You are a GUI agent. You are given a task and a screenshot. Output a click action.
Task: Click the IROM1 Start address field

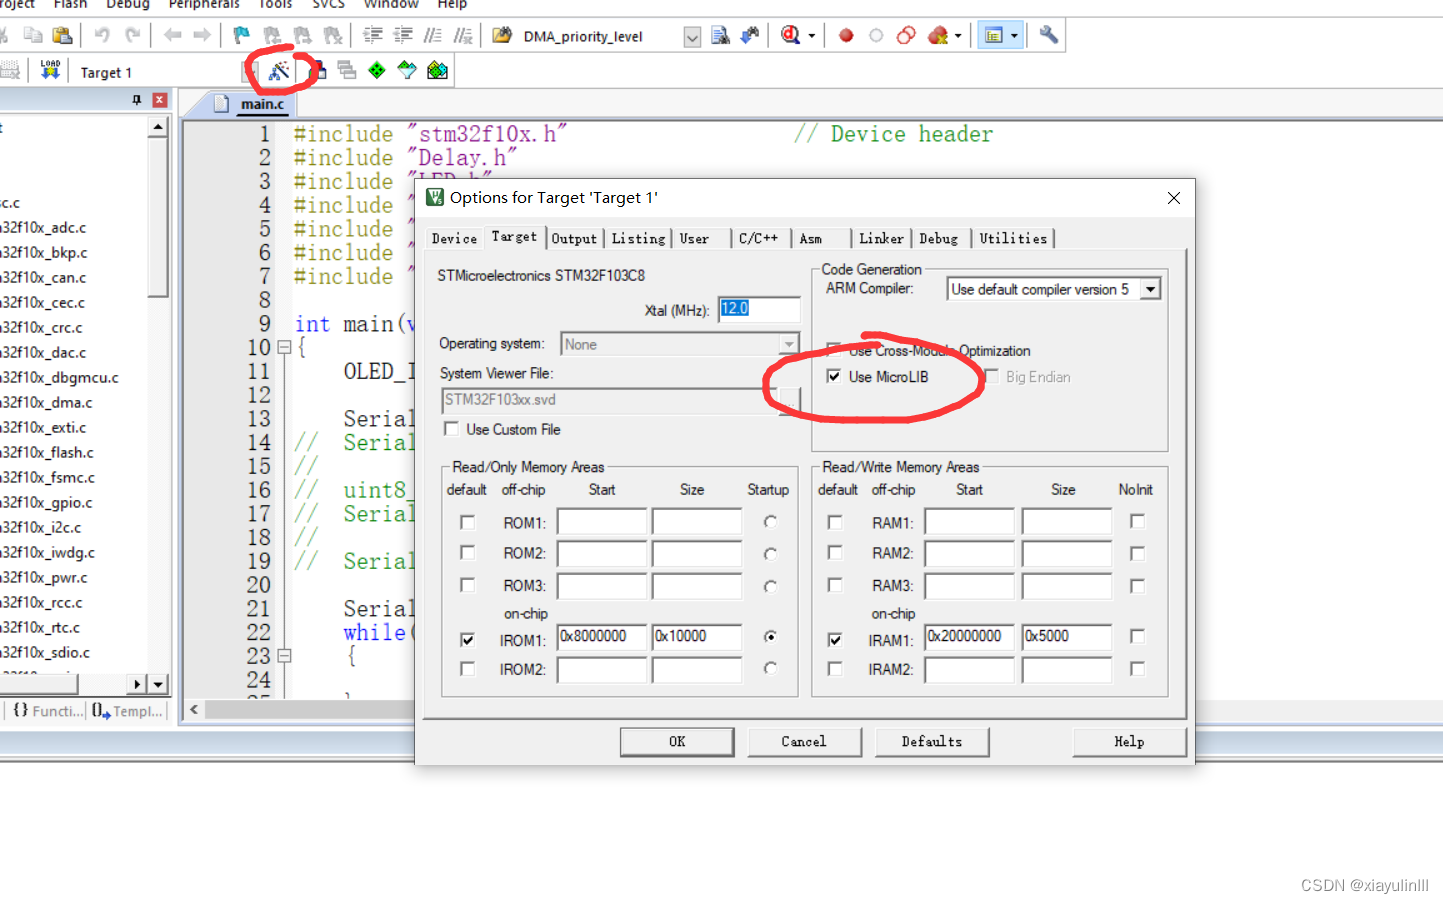point(602,637)
